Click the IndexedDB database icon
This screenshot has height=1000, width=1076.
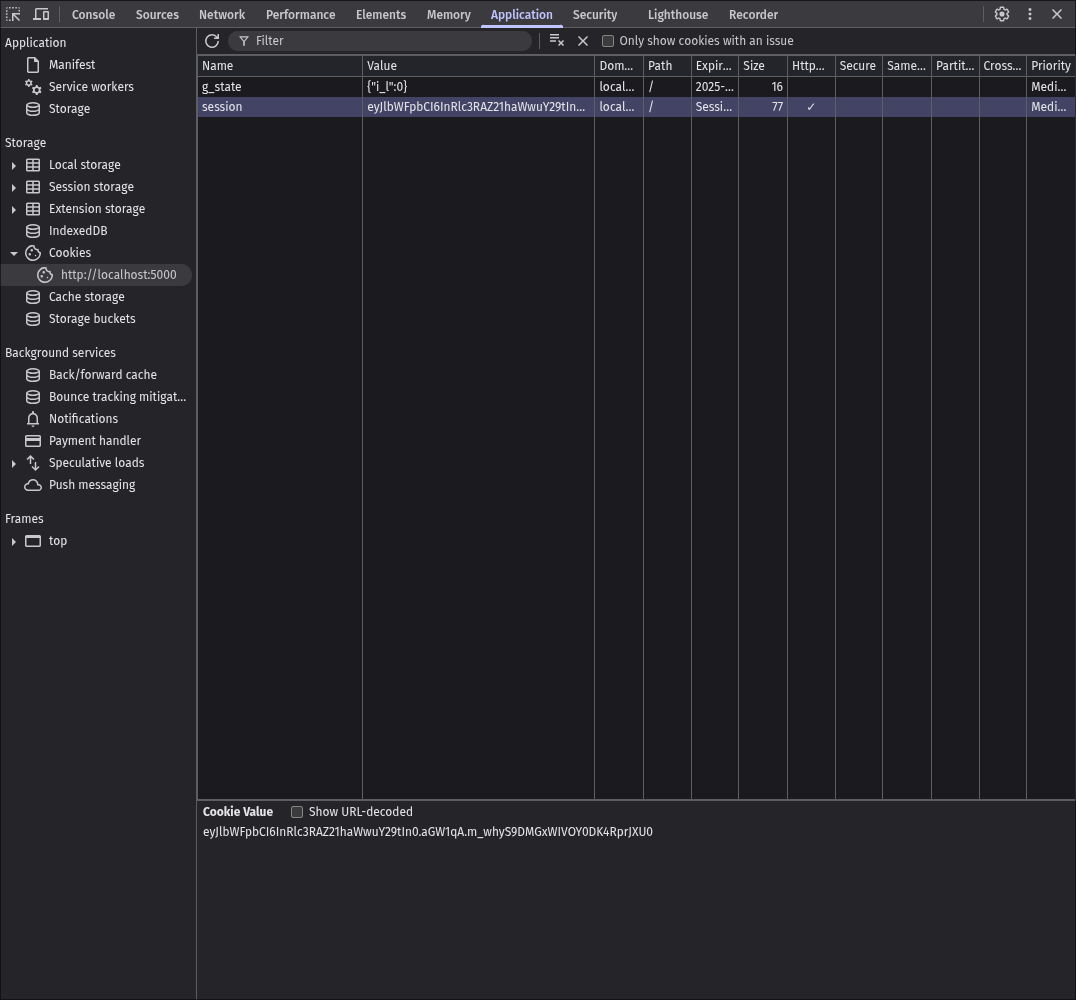tap(33, 231)
